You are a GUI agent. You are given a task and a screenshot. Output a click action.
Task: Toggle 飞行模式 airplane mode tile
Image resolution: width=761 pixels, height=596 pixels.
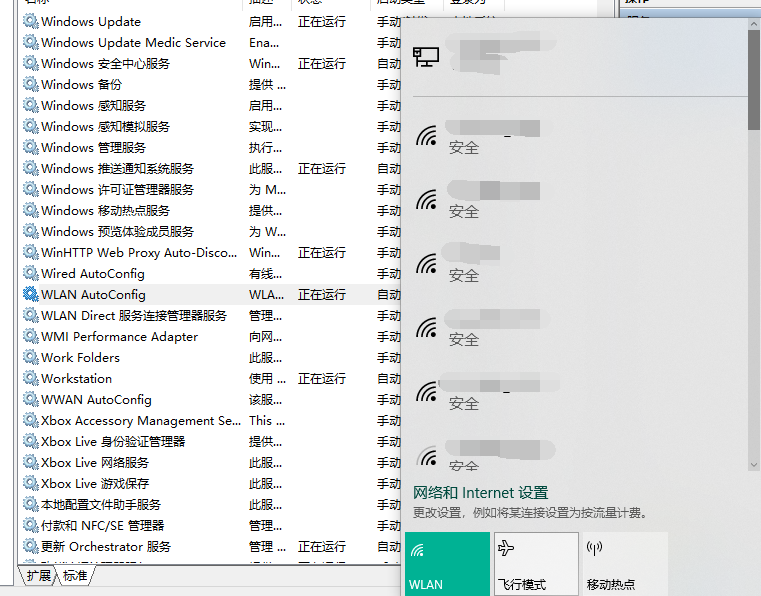click(x=536, y=563)
